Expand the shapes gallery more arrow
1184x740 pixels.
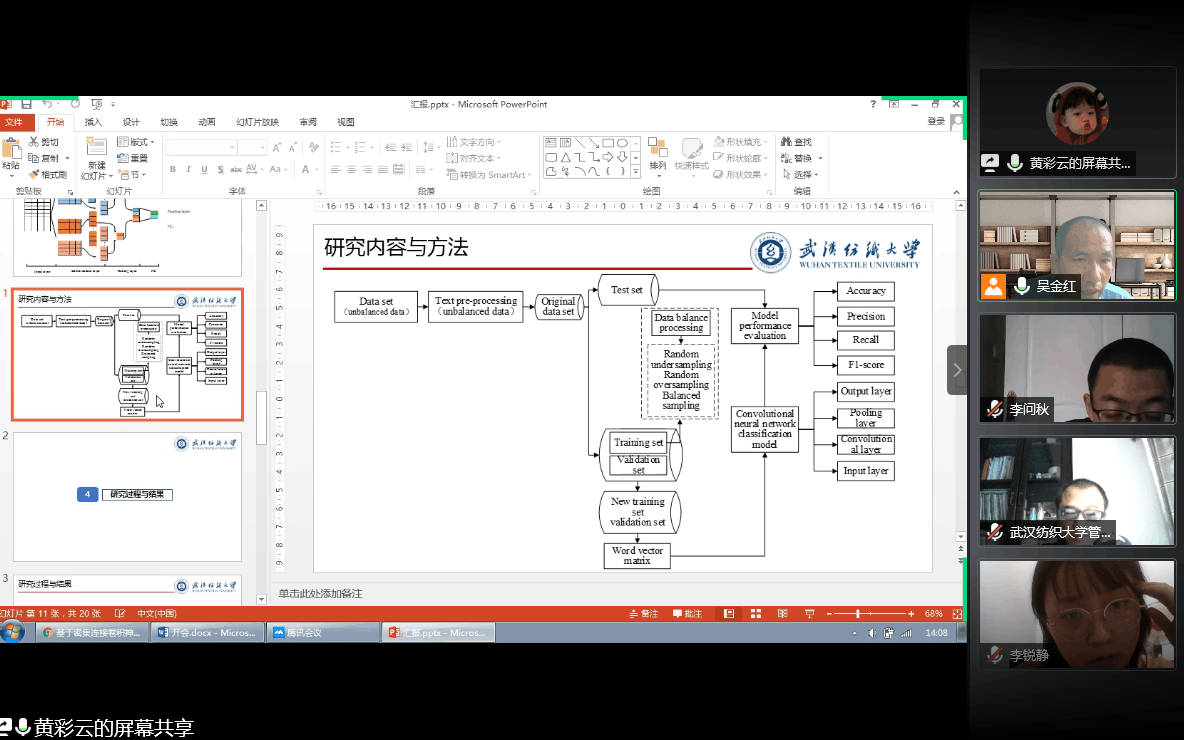point(635,172)
